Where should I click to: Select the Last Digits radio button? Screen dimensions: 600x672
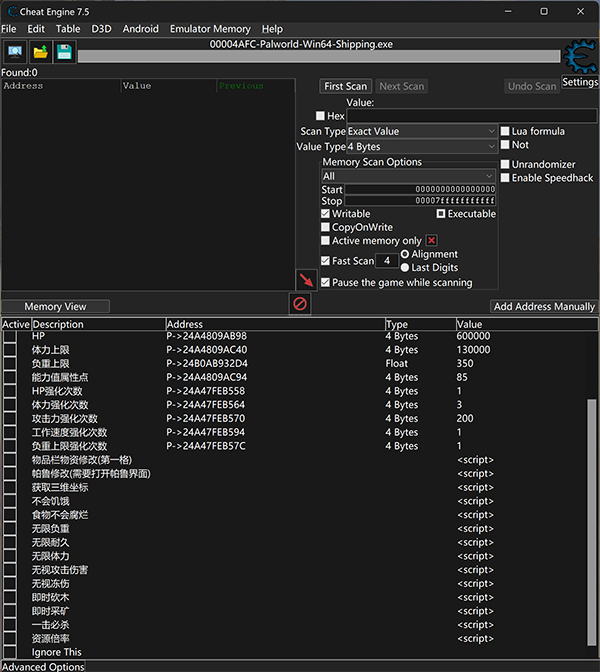pyautogui.click(x=405, y=267)
